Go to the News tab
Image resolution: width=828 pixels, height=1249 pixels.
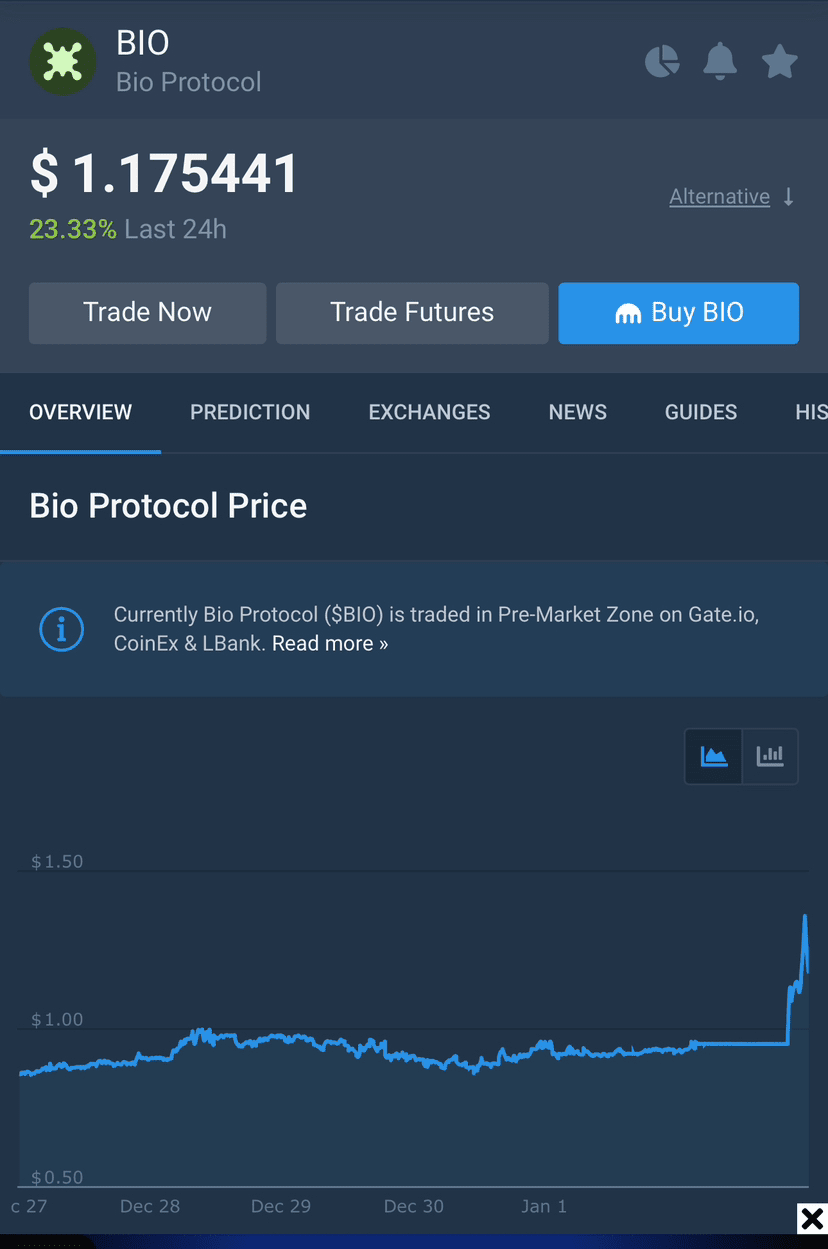577,412
